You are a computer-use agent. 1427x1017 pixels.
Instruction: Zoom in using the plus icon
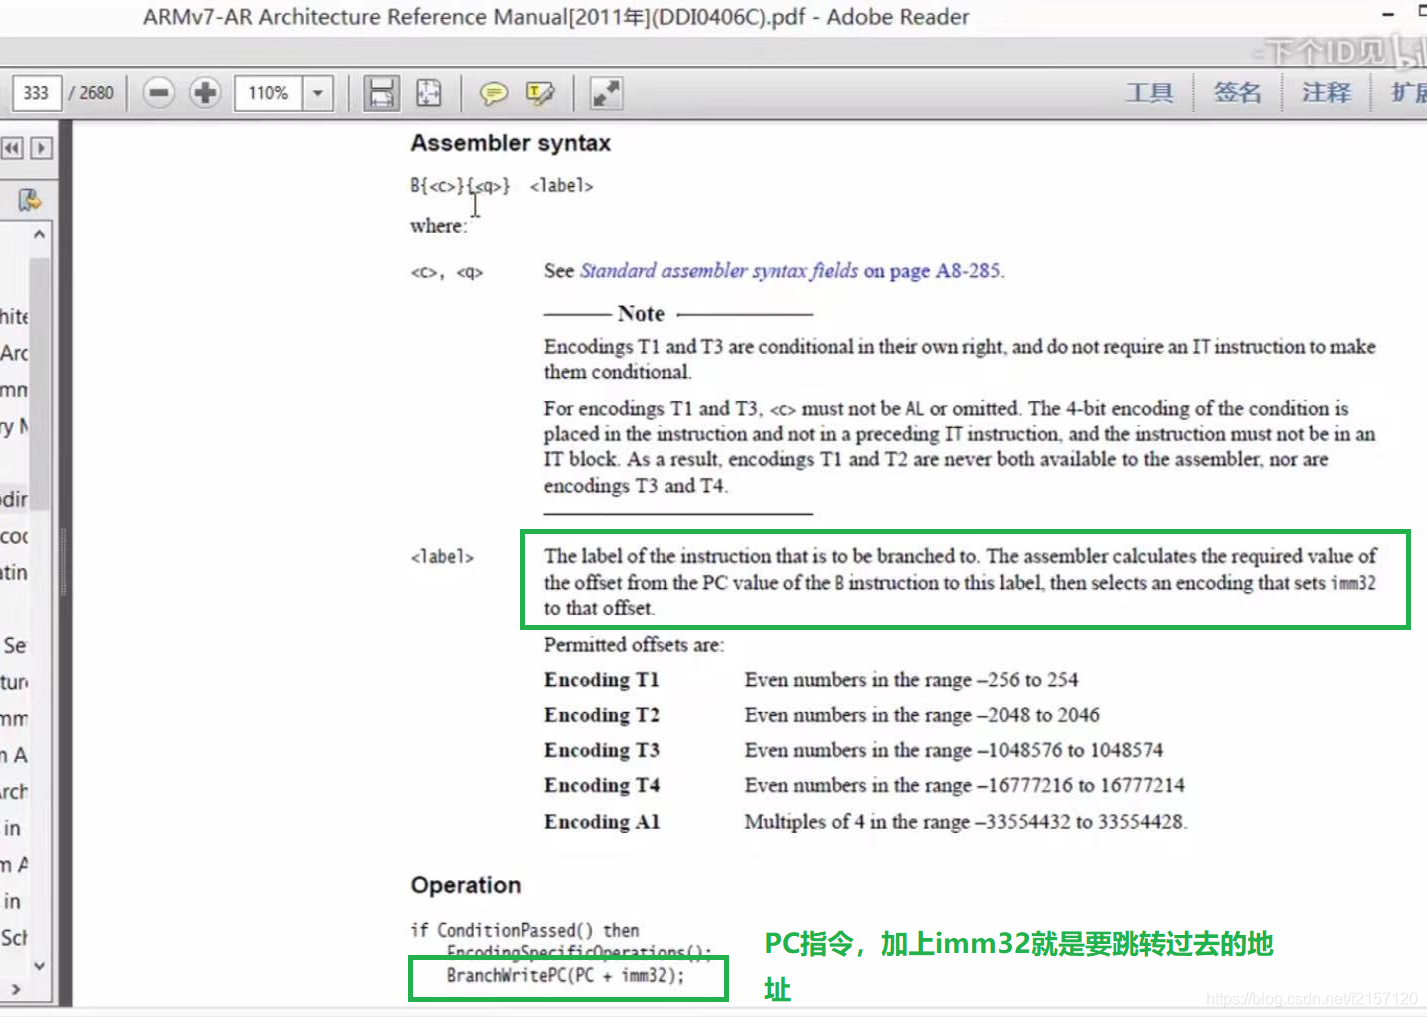[x=204, y=93]
